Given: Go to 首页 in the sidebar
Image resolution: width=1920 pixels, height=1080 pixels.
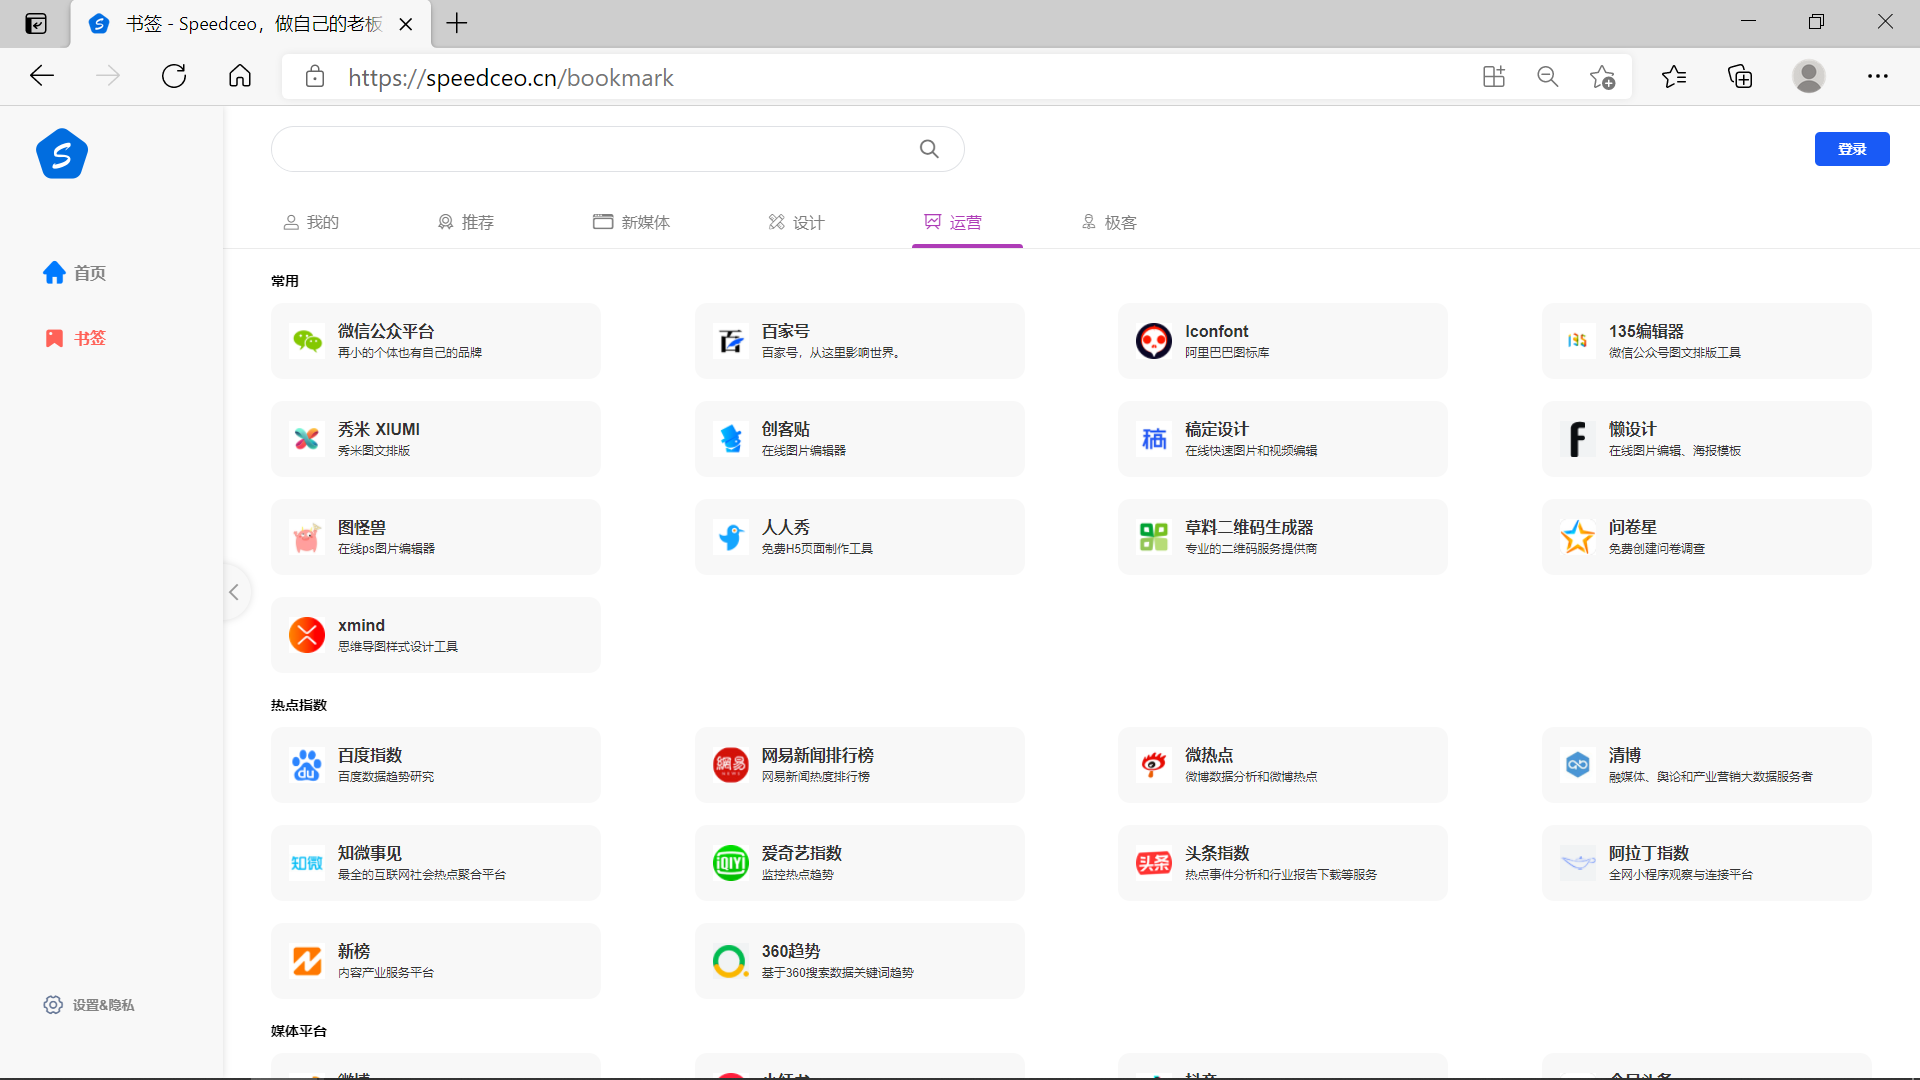Looking at the screenshot, I should [x=75, y=273].
